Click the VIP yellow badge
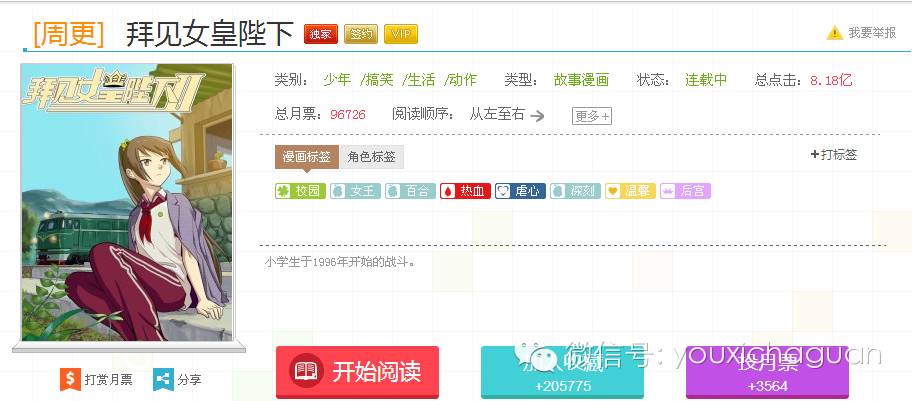 pos(401,34)
